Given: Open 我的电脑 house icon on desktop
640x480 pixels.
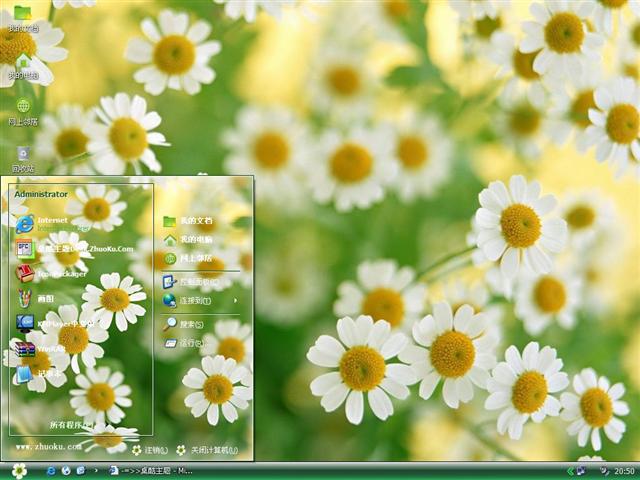Looking at the screenshot, I should click(x=23, y=66).
